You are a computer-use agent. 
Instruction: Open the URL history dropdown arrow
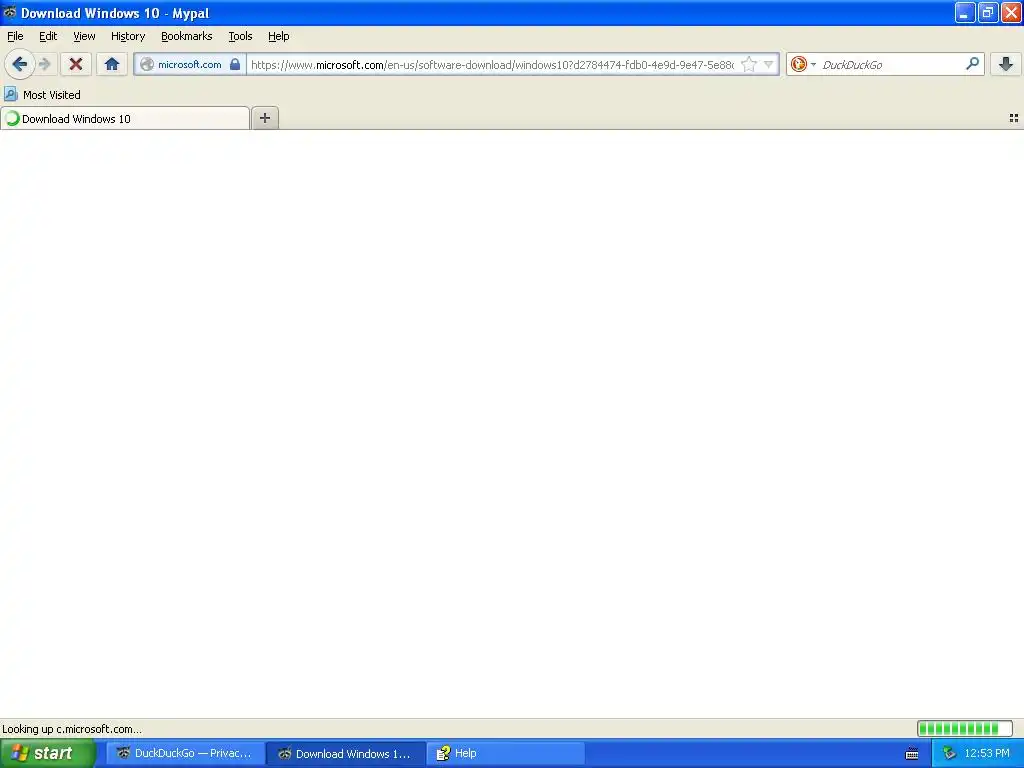click(769, 64)
